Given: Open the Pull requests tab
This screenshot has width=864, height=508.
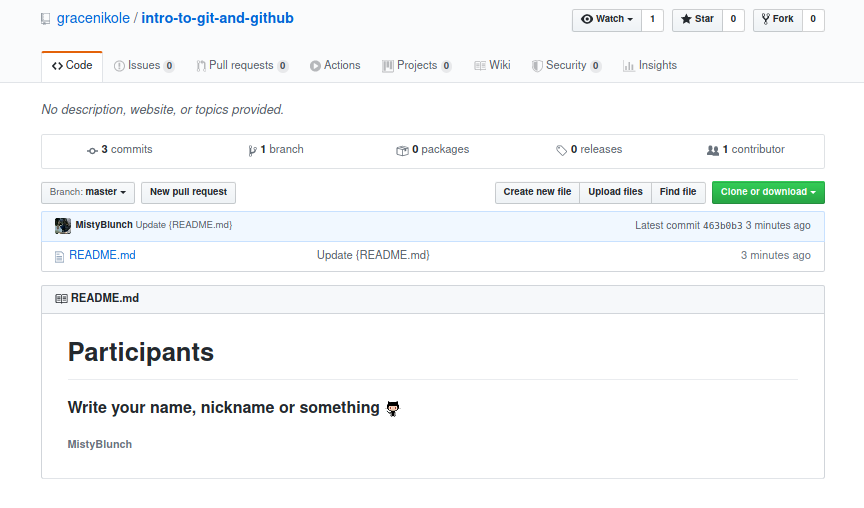Looking at the screenshot, I should pos(242,66).
